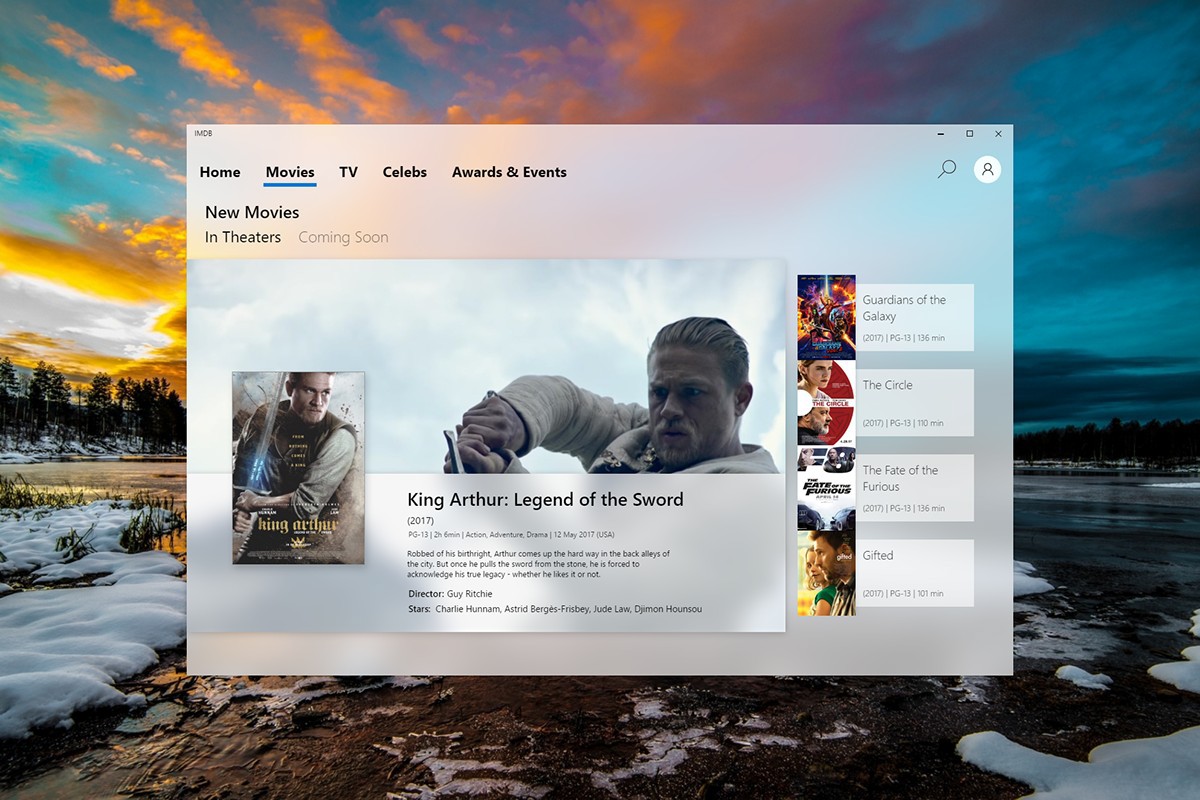Click Gifted's '(2017) | PG-13 | 101 min' text
Image resolution: width=1200 pixels, height=800 pixels.
903,594
